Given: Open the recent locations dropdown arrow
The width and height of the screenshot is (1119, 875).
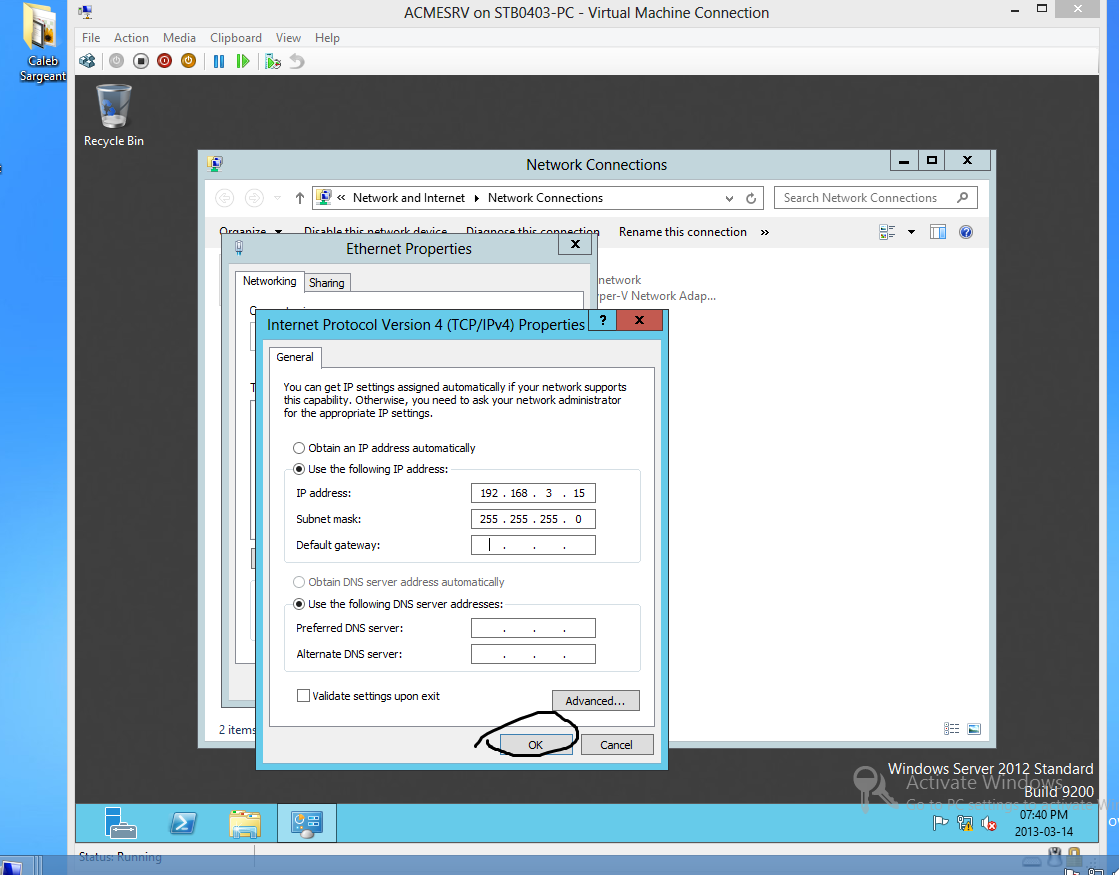Looking at the screenshot, I should pyautogui.click(x=278, y=198).
